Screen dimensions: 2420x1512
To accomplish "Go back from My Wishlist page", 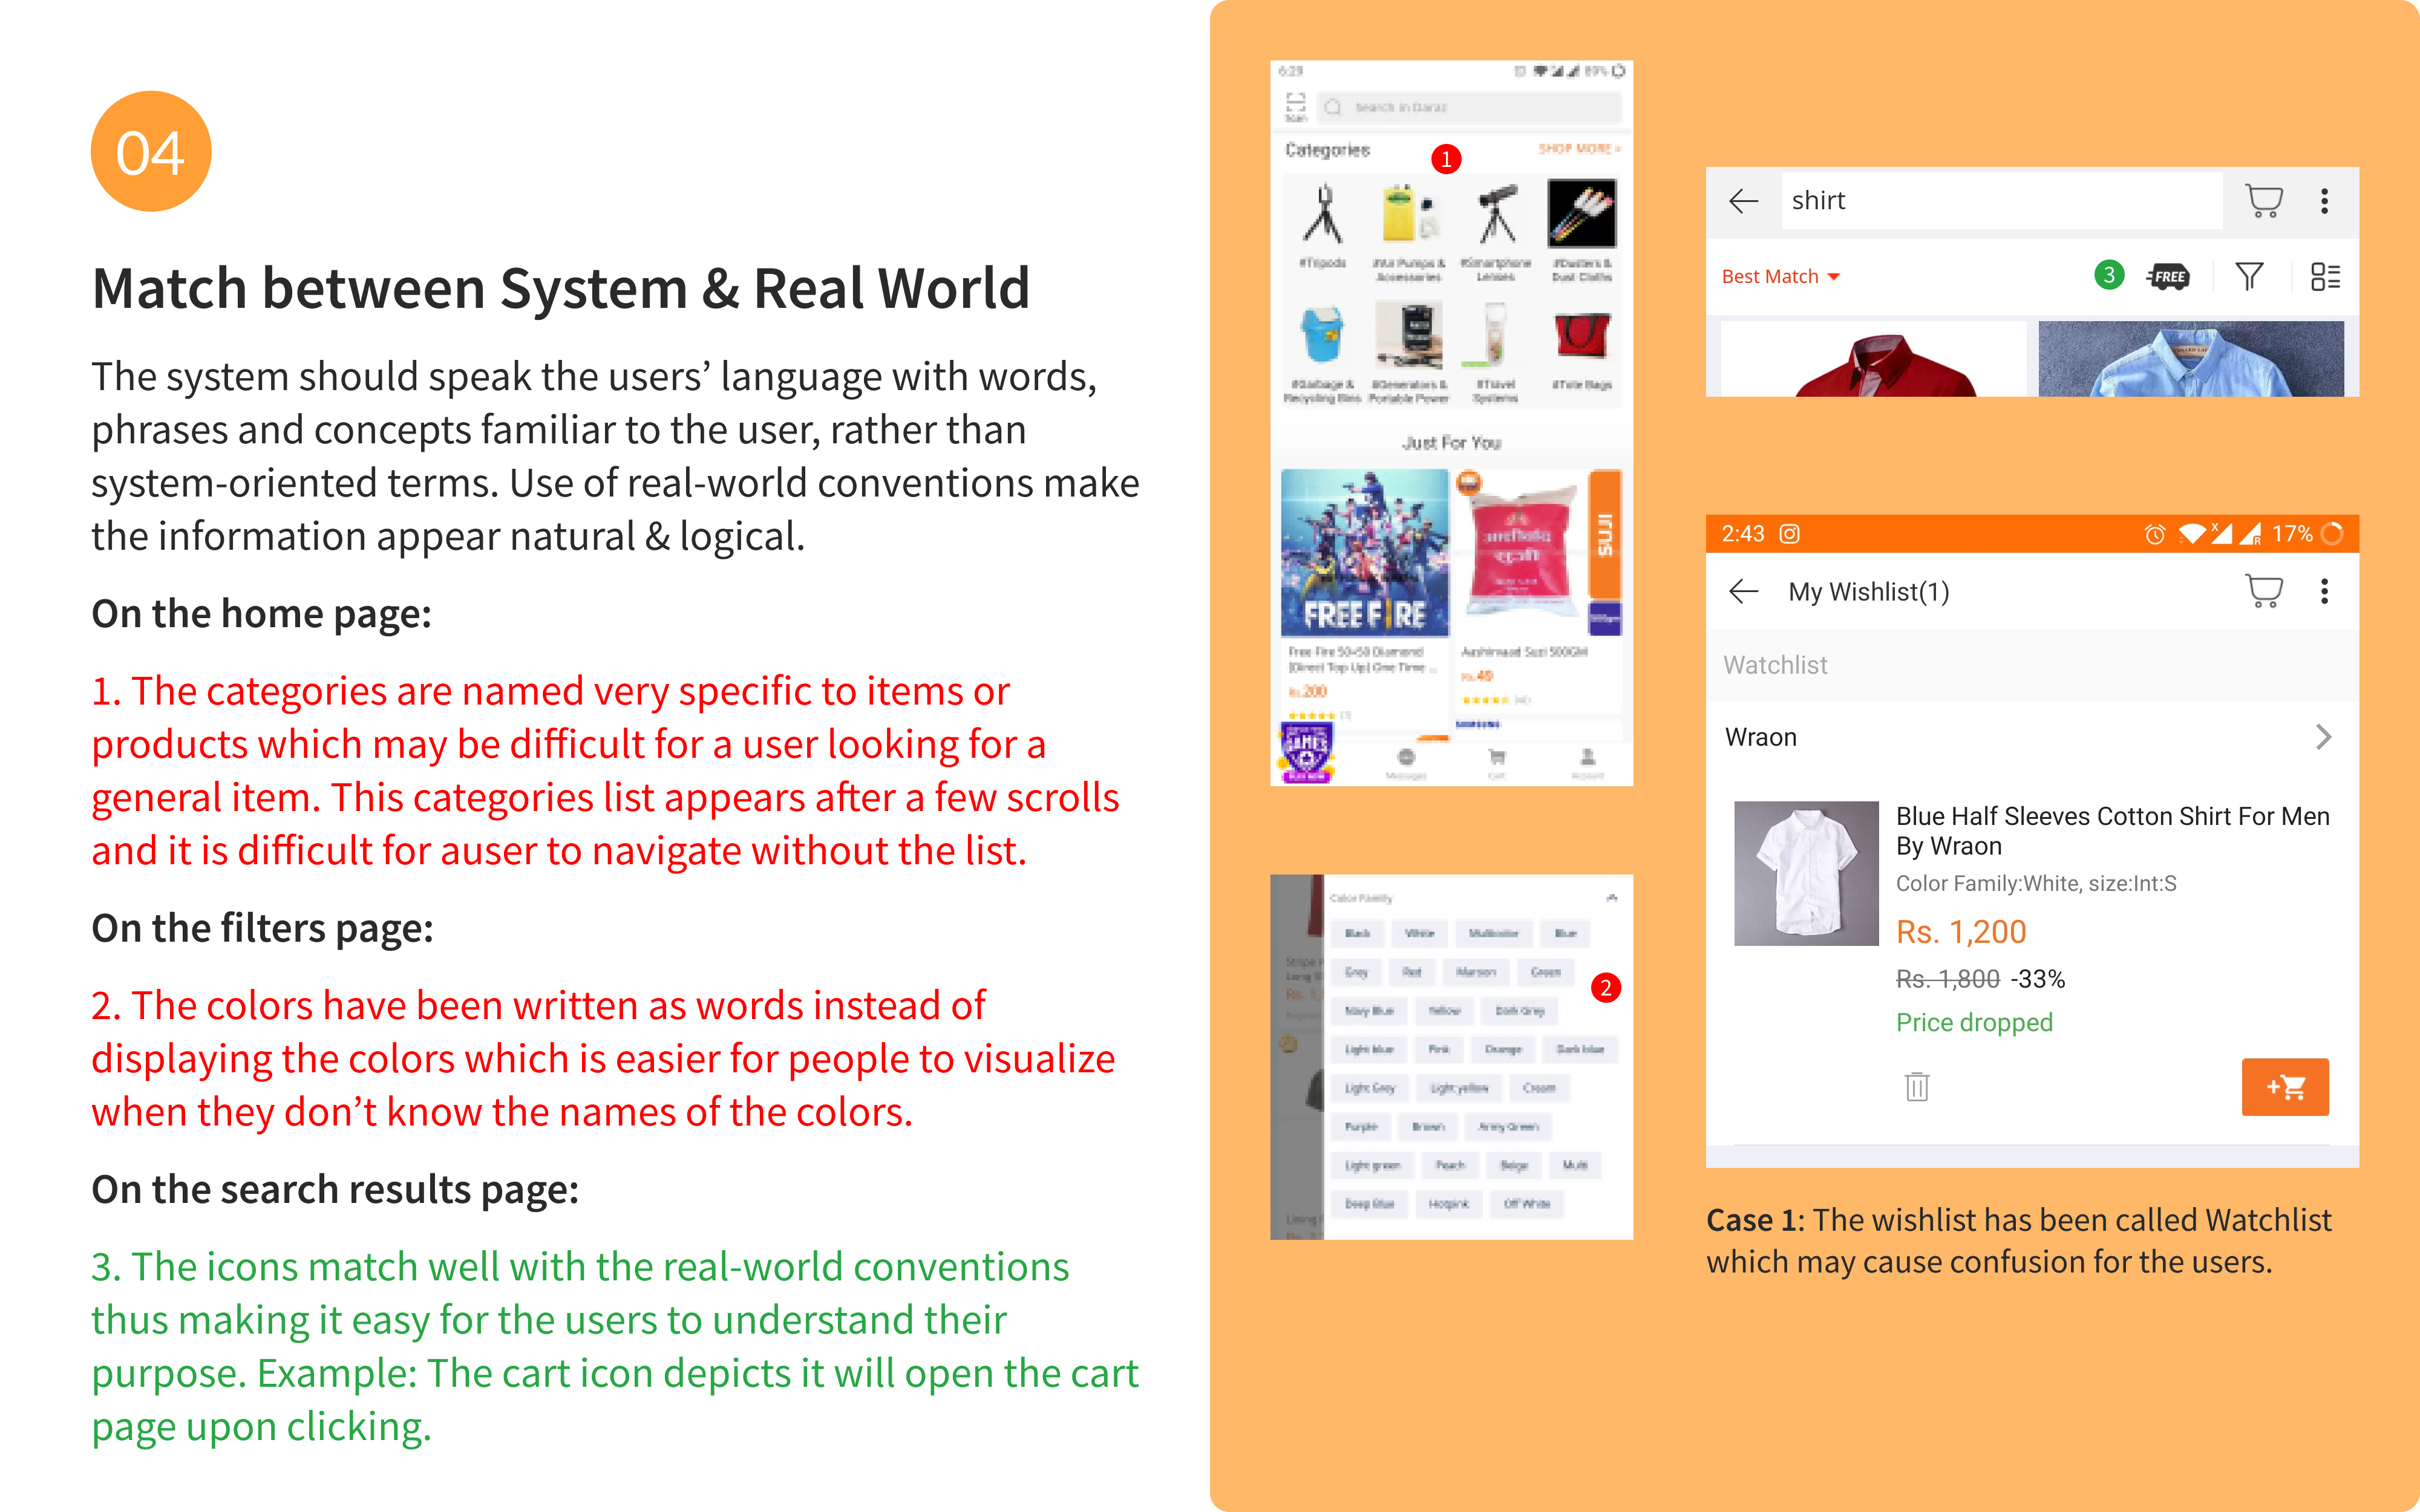I will tap(1743, 591).
